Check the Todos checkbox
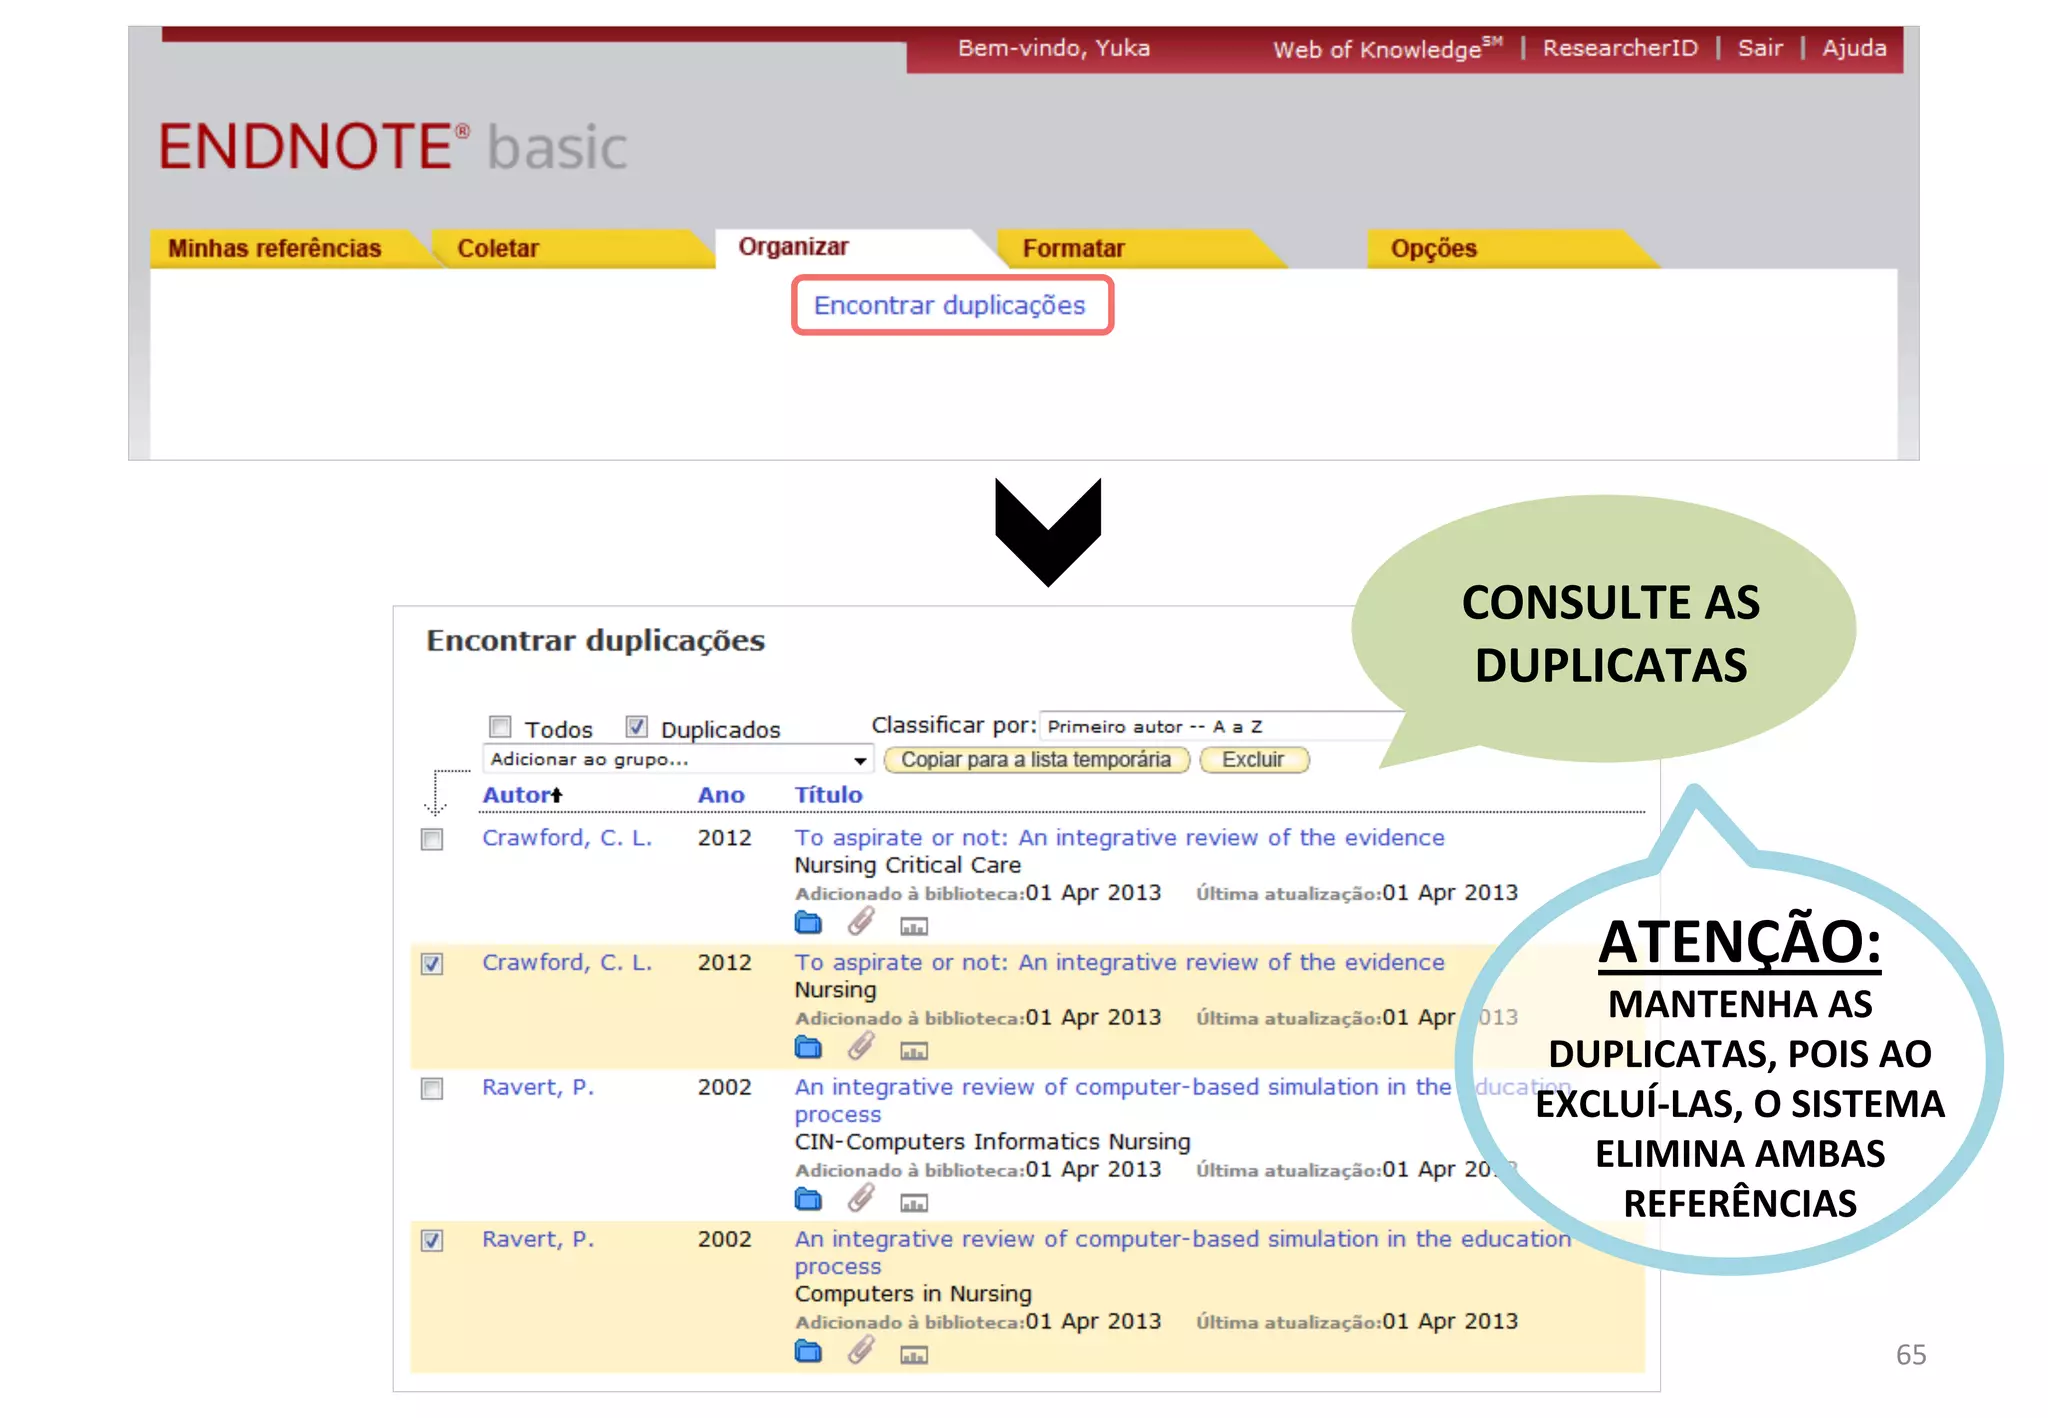The image size is (2048, 1418). coord(500,726)
